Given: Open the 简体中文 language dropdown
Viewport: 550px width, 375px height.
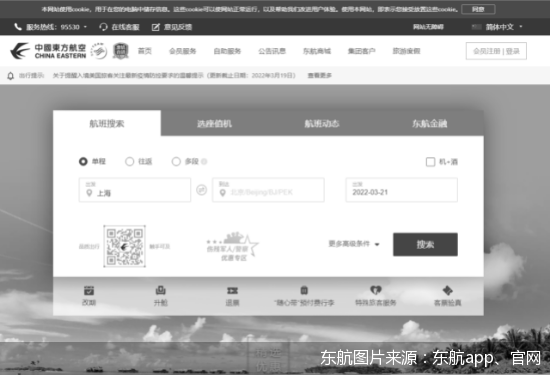Looking at the screenshot, I should click(x=521, y=27).
